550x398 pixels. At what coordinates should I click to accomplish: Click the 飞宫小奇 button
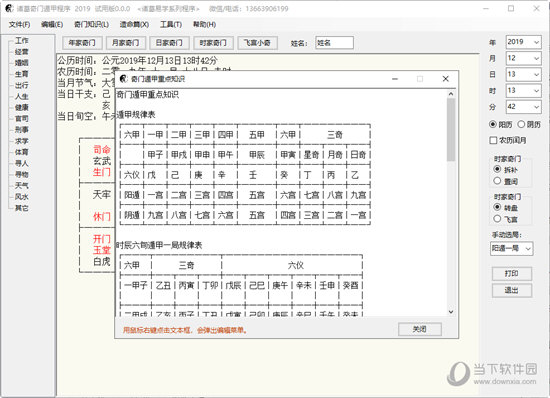(x=257, y=43)
